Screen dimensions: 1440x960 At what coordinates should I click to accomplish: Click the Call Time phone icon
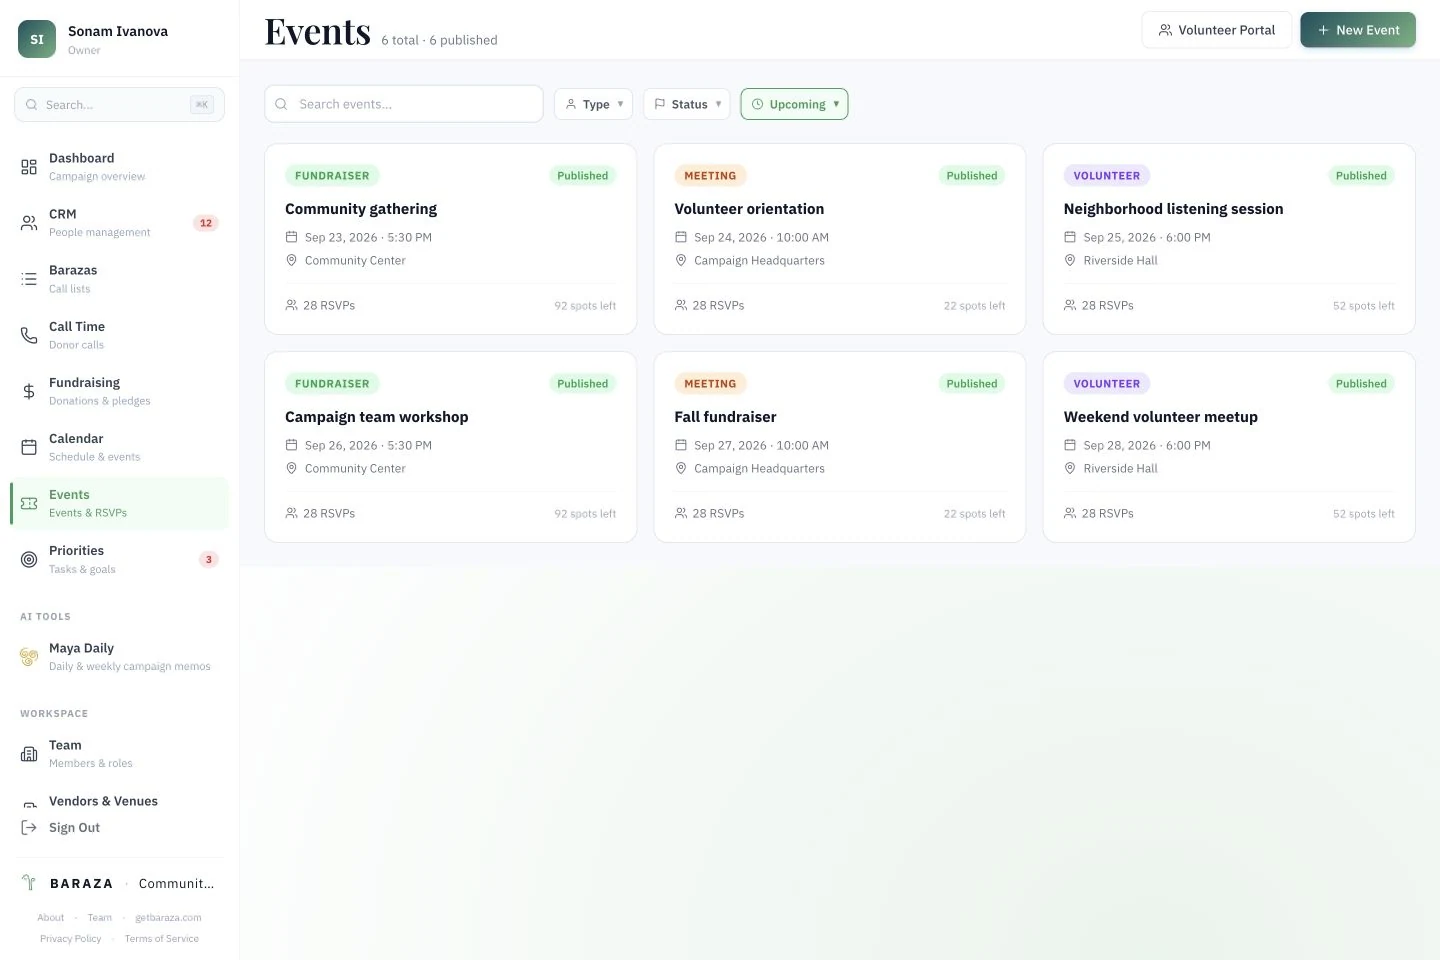pyautogui.click(x=29, y=335)
